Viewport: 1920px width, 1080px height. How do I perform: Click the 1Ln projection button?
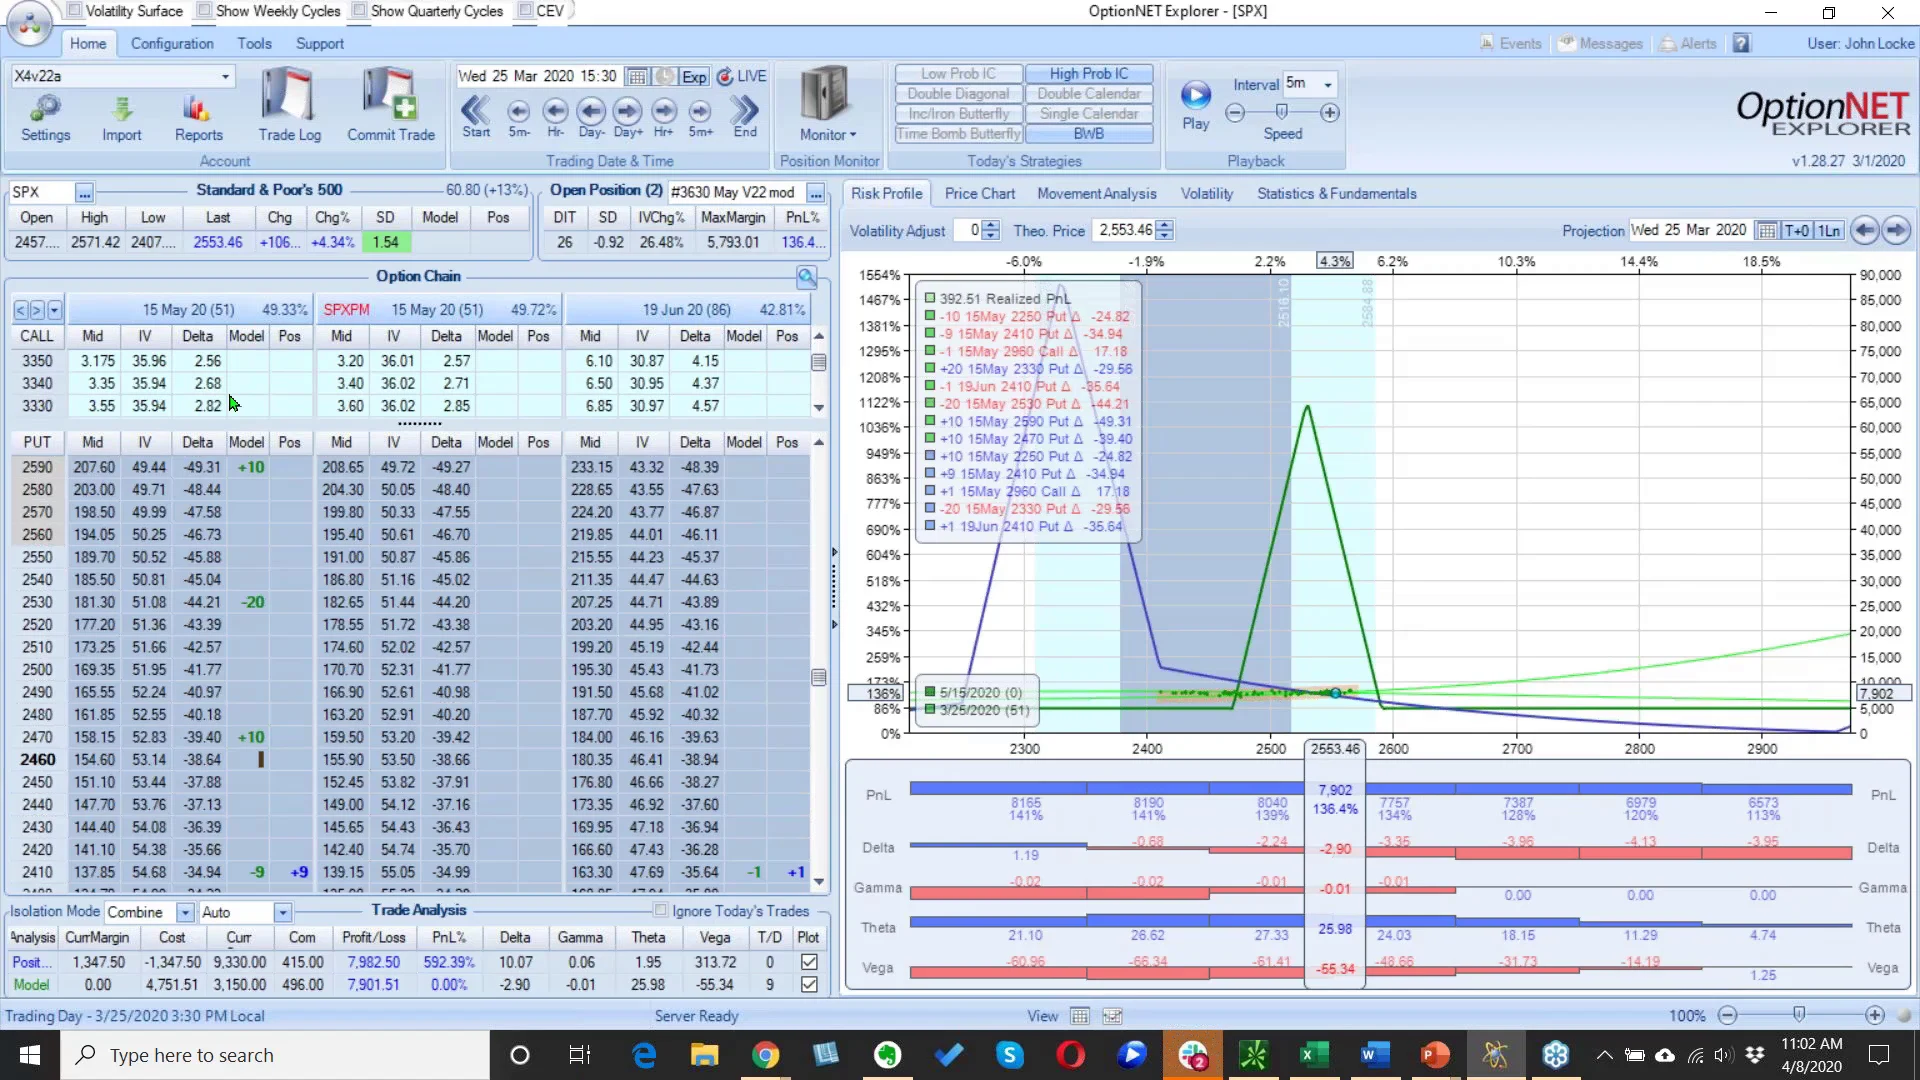coord(1829,231)
